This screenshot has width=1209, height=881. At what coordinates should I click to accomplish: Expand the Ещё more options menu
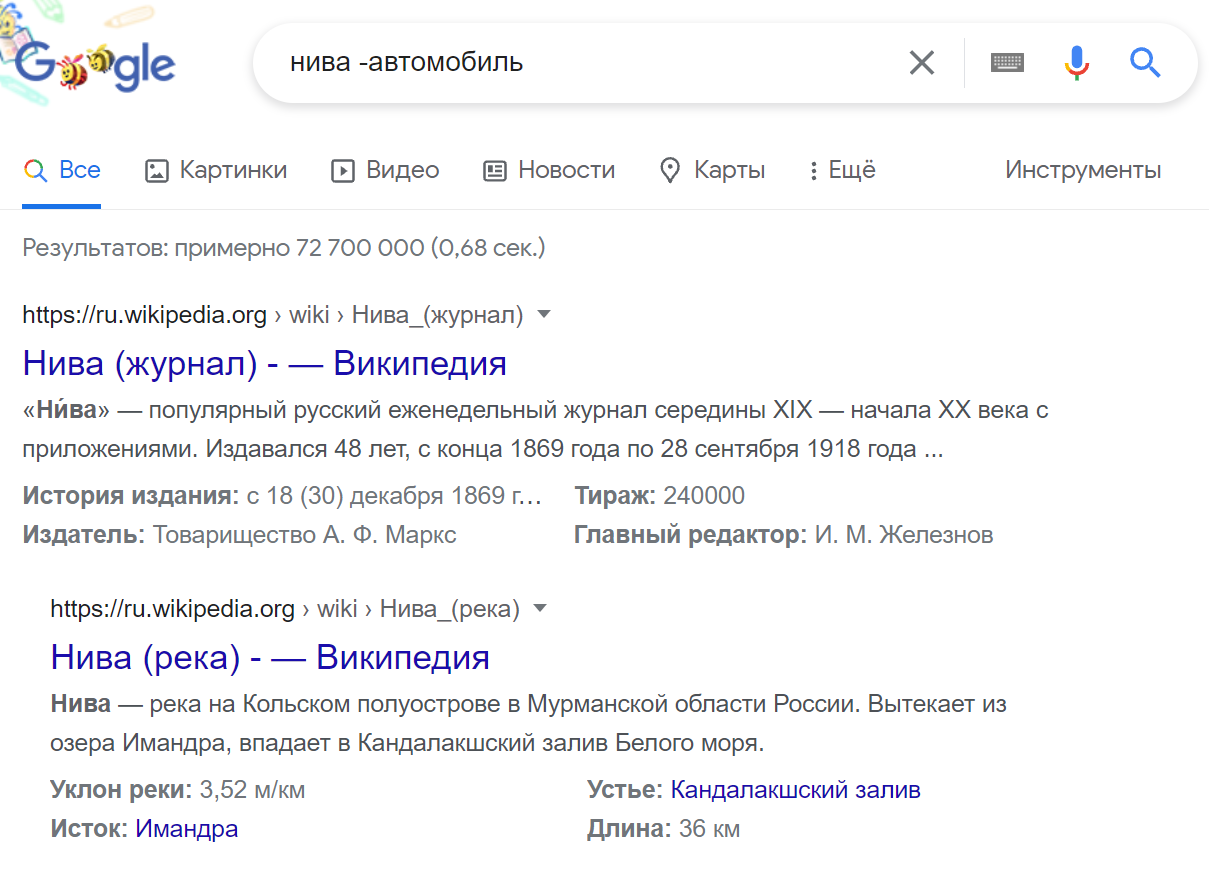pos(842,170)
